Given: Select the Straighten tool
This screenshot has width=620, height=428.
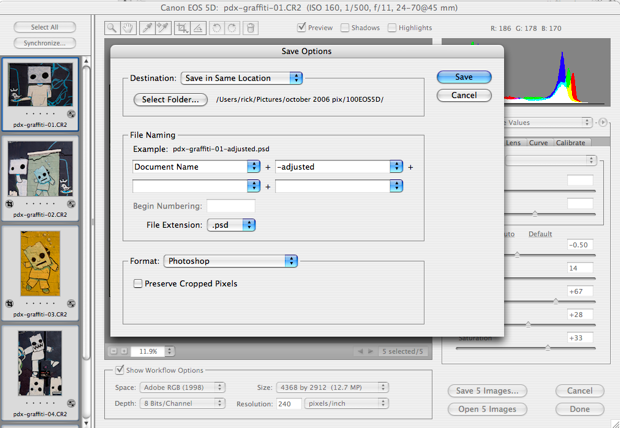Looking at the screenshot, I should click(x=198, y=28).
